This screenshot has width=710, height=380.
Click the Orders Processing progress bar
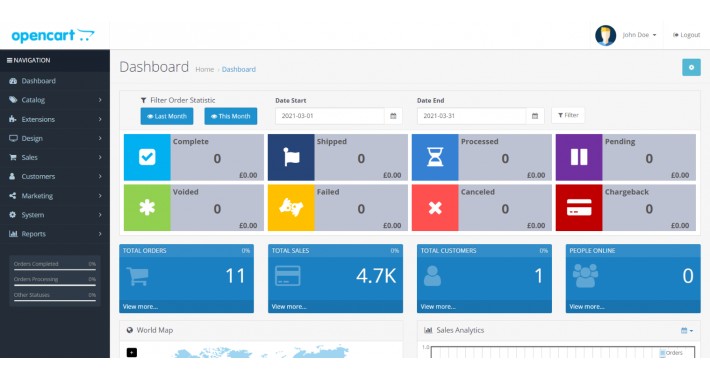tap(55, 285)
